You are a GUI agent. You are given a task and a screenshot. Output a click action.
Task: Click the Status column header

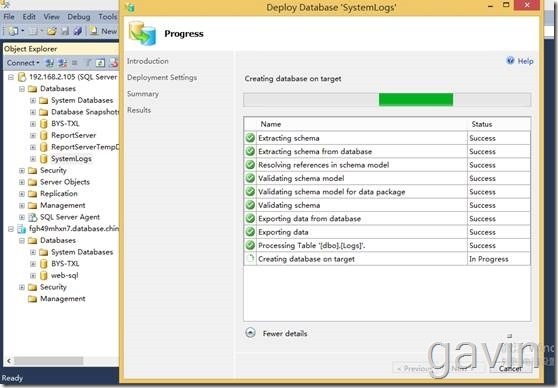point(499,124)
